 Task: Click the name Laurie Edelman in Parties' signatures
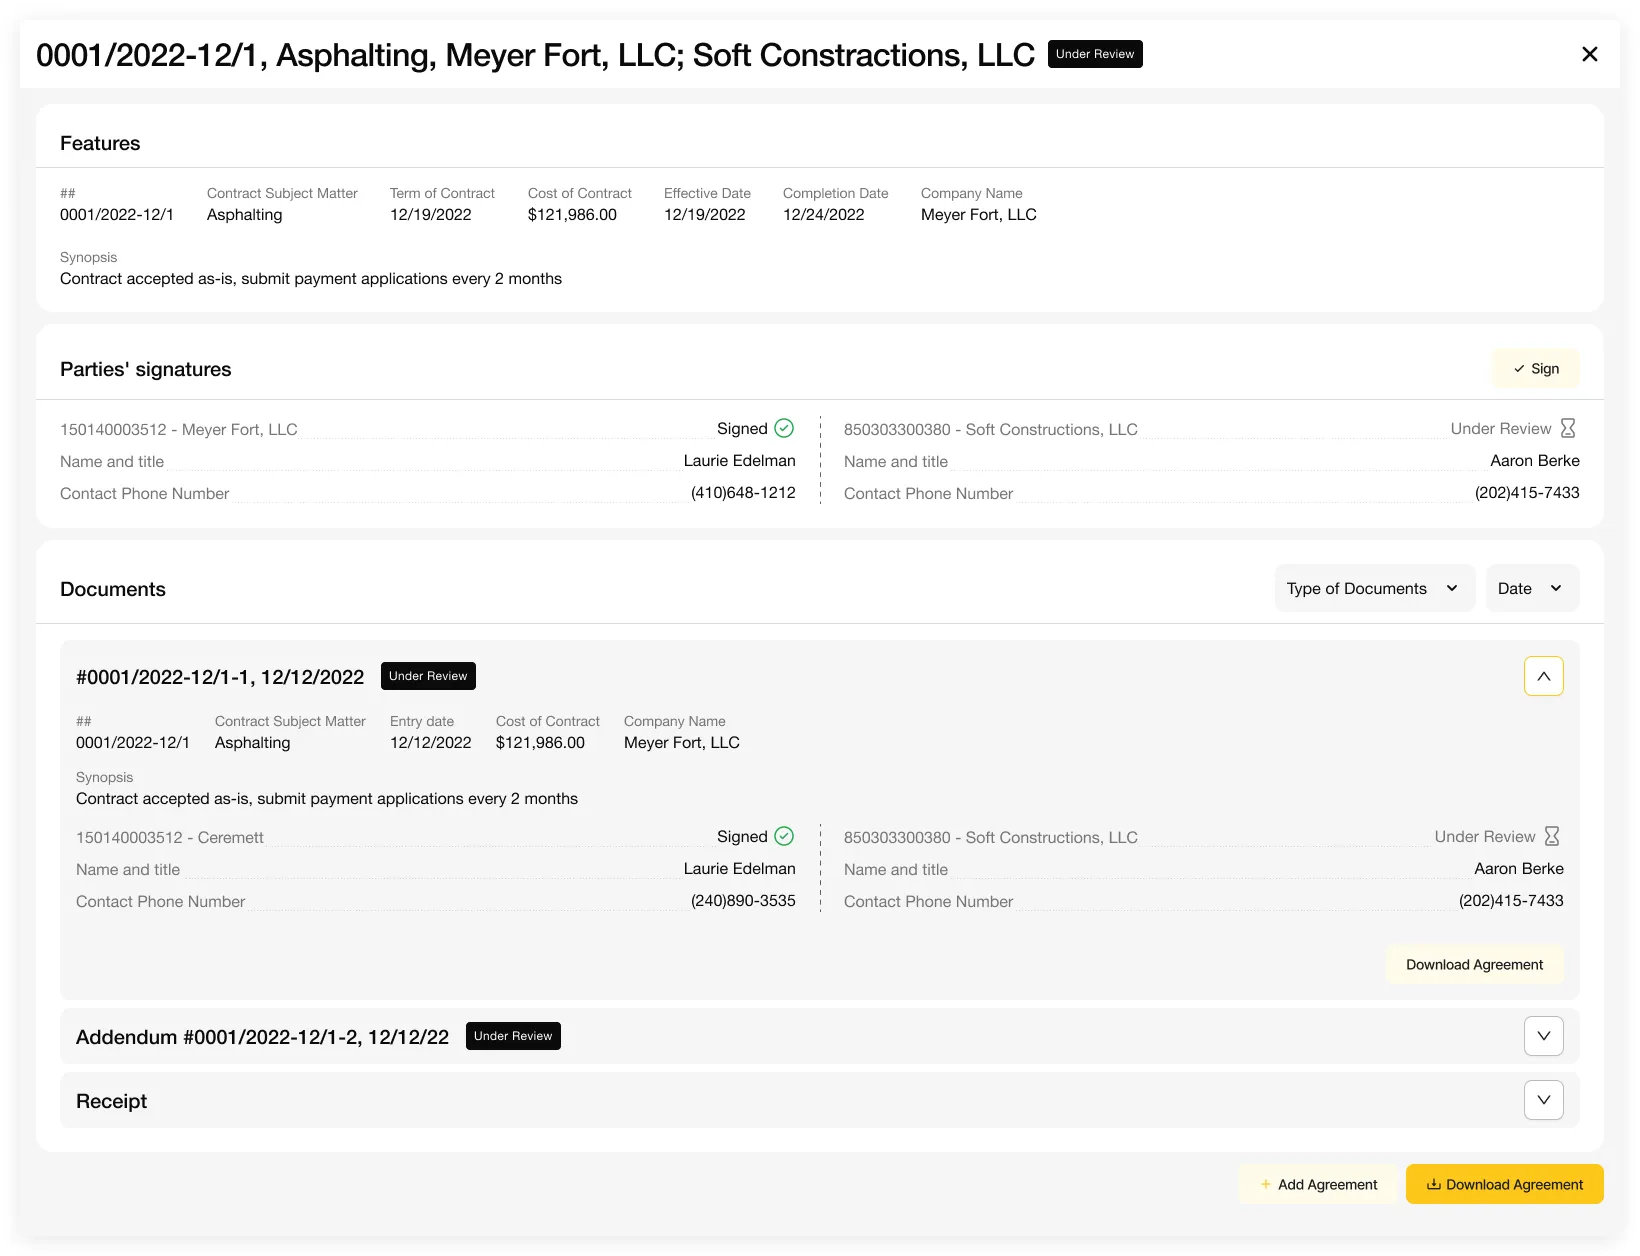(740, 461)
